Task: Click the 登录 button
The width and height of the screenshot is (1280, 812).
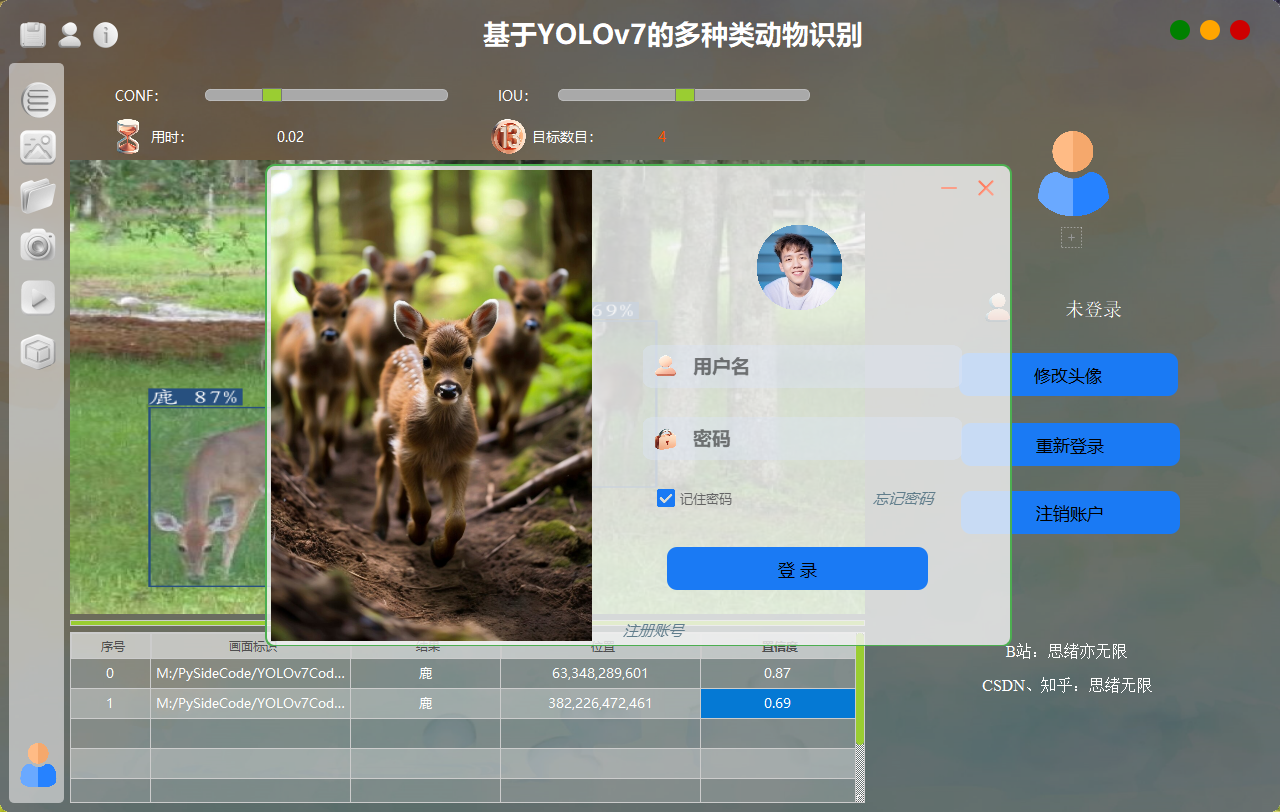Action: 797,568
